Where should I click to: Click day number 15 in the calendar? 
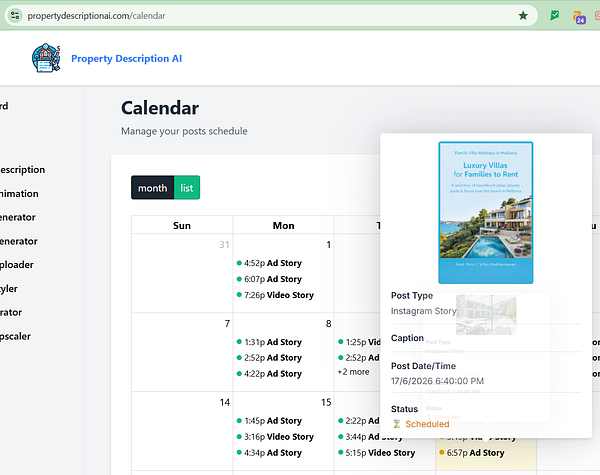coord(326,402)
